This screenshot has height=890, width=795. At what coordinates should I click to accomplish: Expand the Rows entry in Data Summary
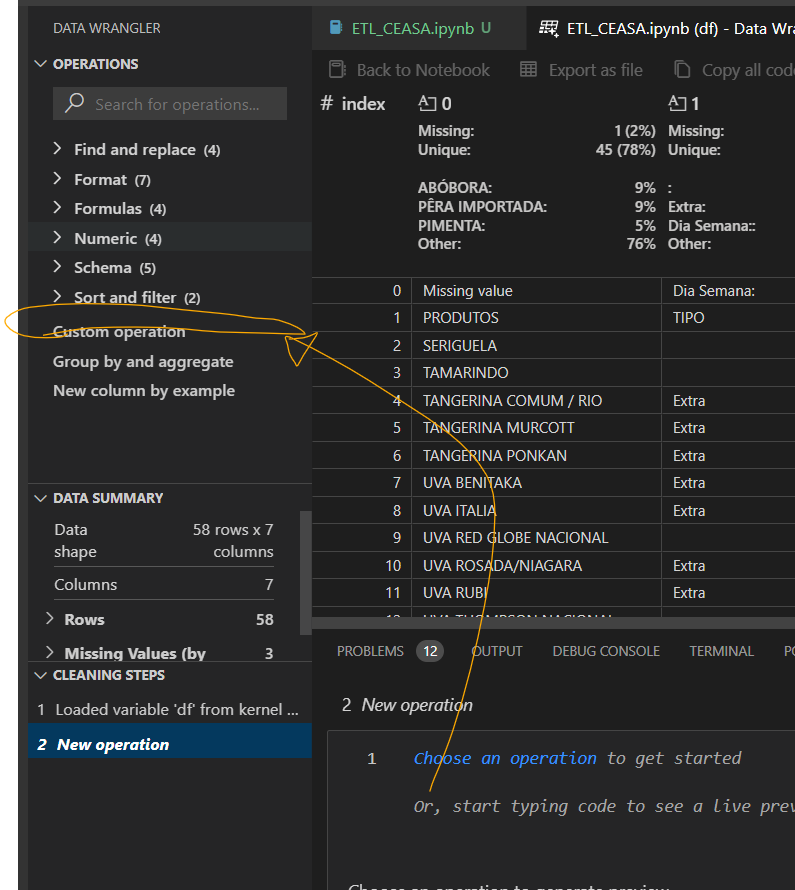(49, 619)
